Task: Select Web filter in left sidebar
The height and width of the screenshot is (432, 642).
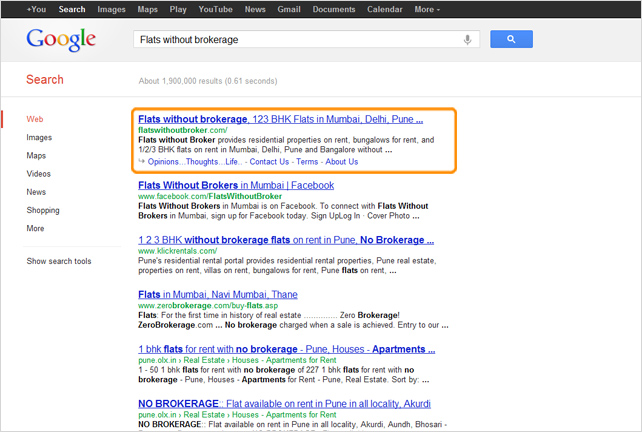Action: 35,119
